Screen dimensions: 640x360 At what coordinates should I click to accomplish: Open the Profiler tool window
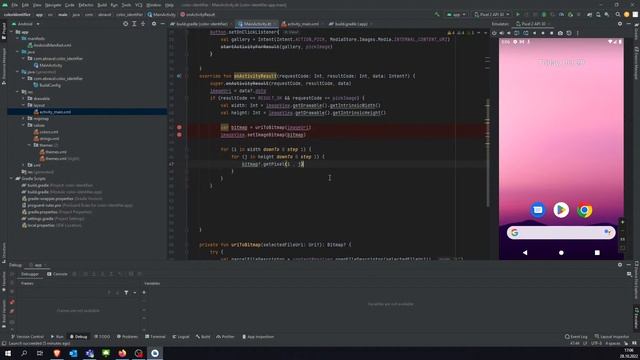point(225,337)
